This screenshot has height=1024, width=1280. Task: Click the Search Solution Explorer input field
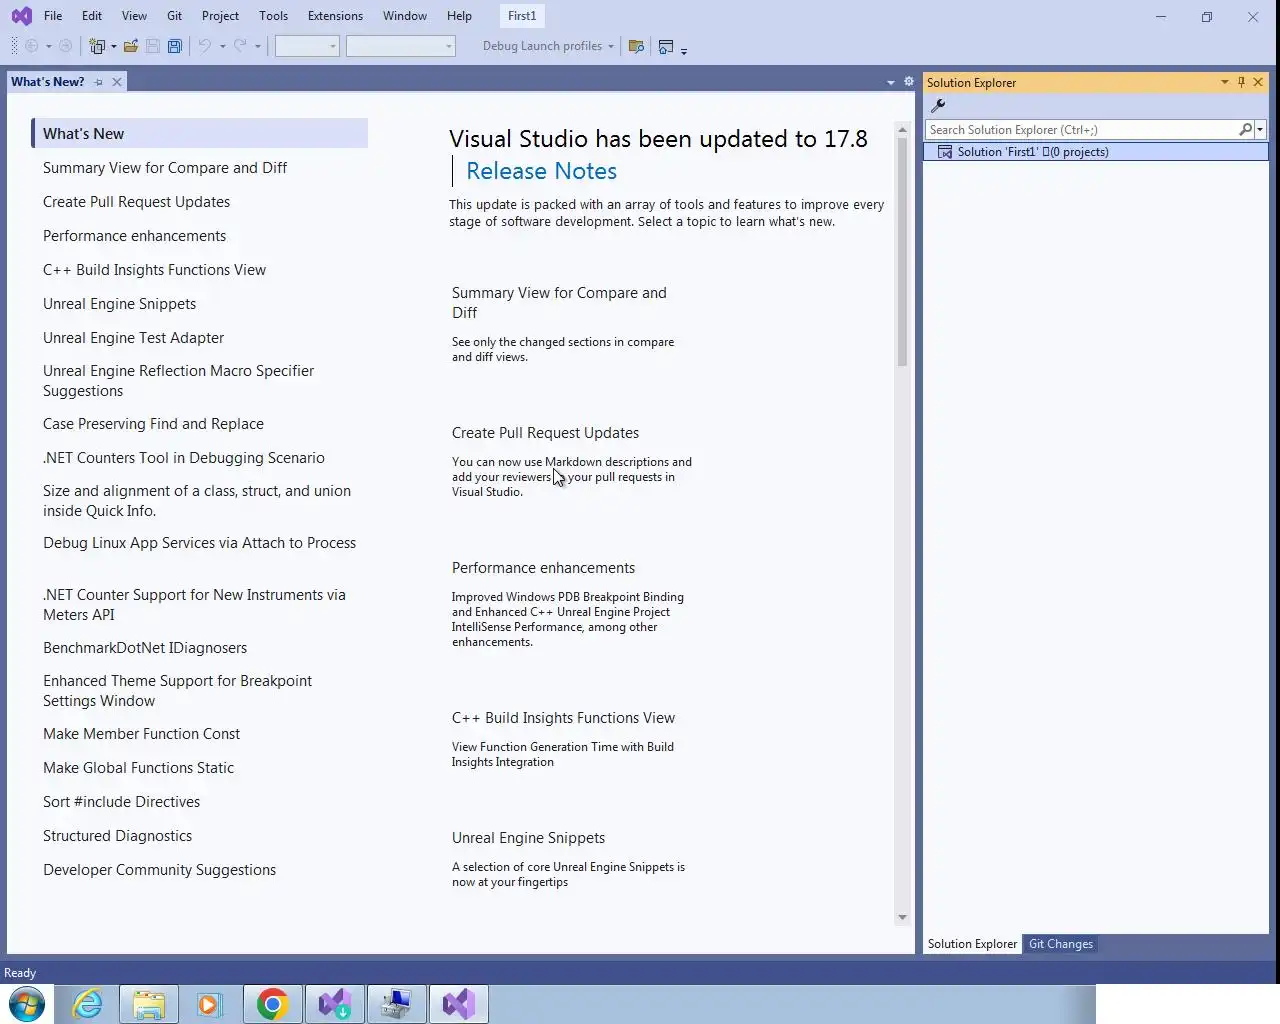[1082, 130]
